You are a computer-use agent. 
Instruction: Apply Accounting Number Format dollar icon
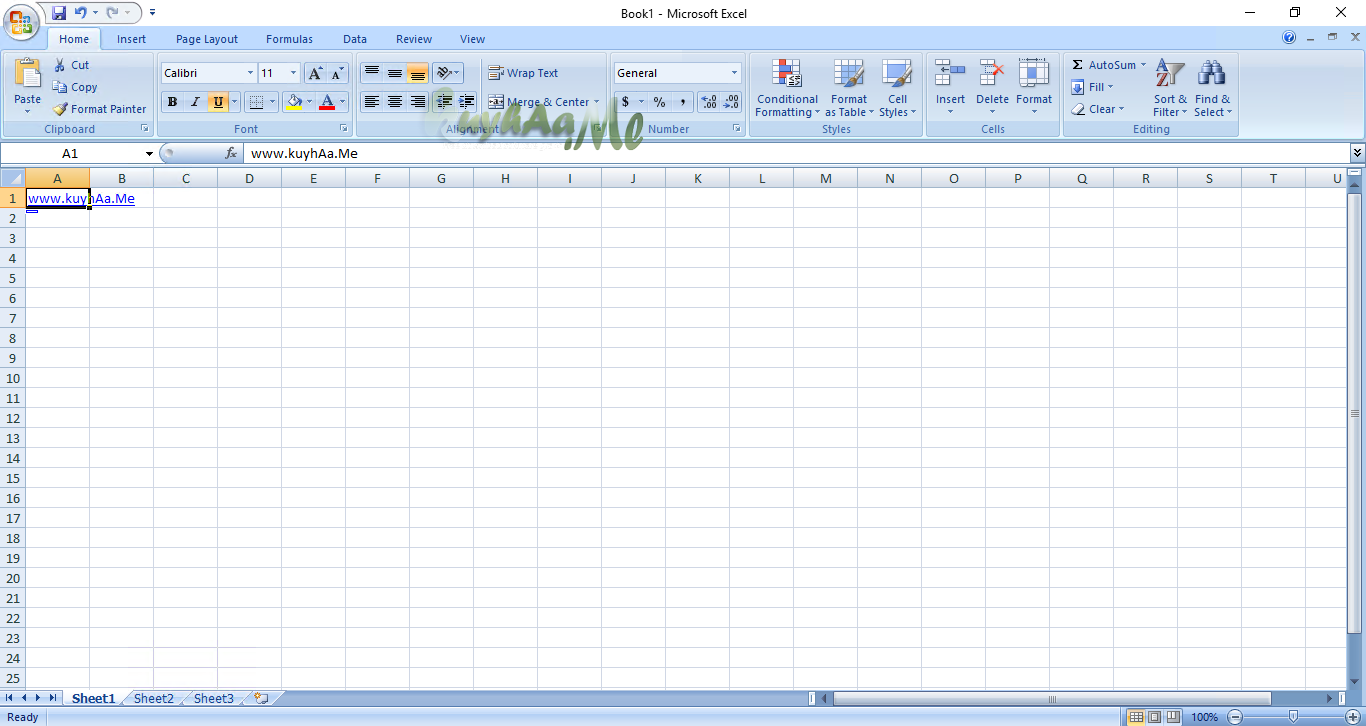pyautogui.click(x=626, y=102)
